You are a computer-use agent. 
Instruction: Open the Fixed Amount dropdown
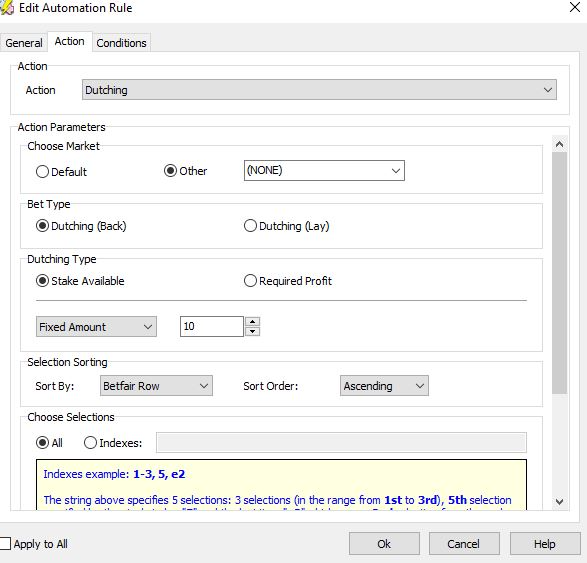(x=96, y=327)
